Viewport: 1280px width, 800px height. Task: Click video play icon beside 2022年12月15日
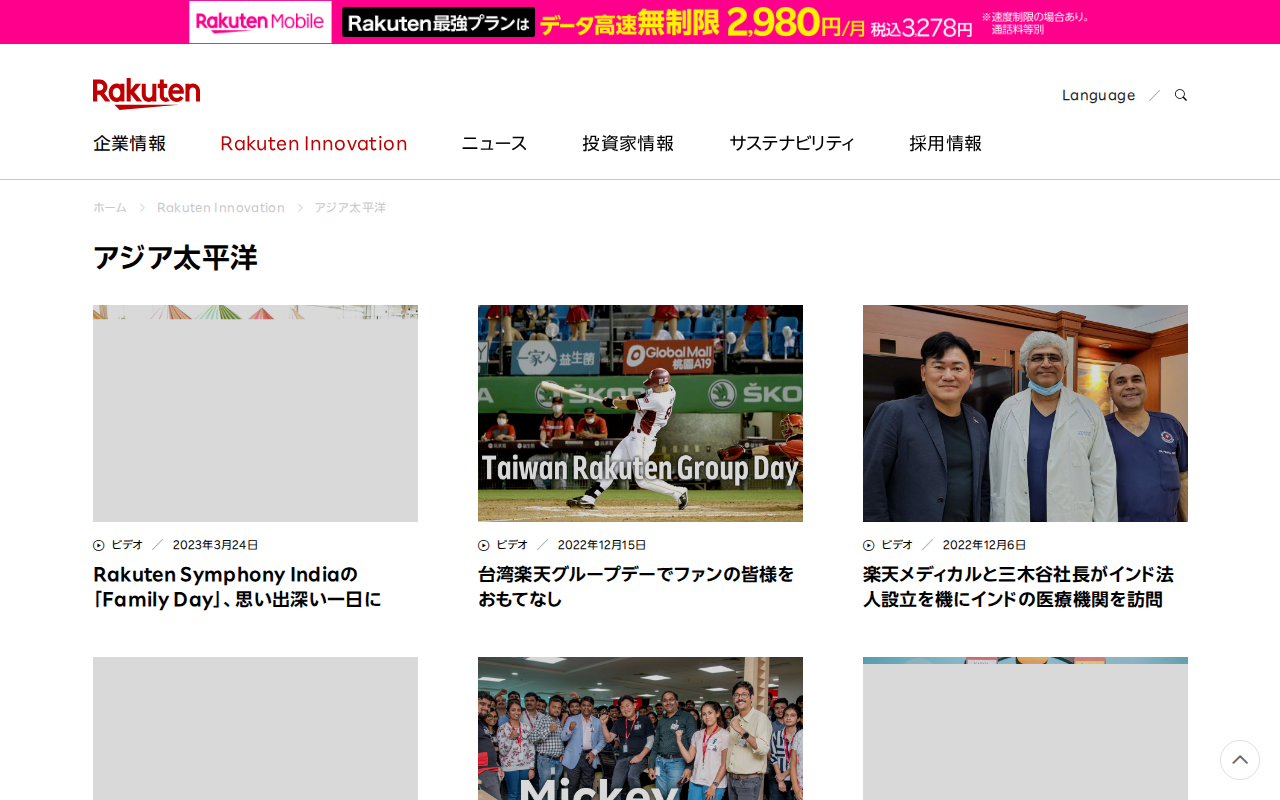click(484, 545)
